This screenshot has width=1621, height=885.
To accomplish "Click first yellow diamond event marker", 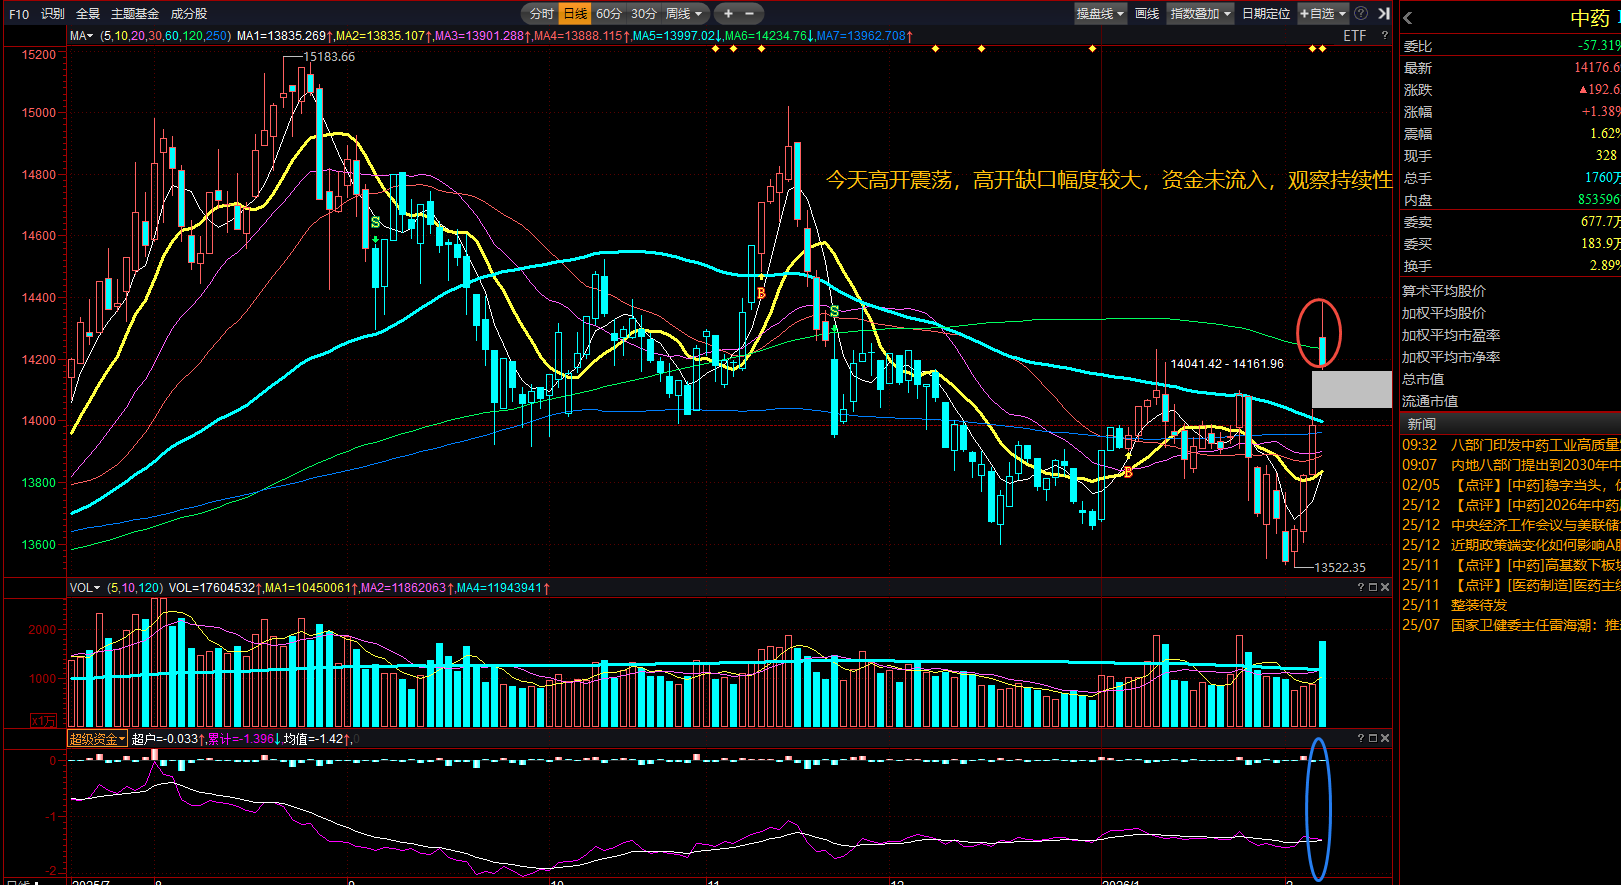I will pyautogui.click(x=715, y=48).
